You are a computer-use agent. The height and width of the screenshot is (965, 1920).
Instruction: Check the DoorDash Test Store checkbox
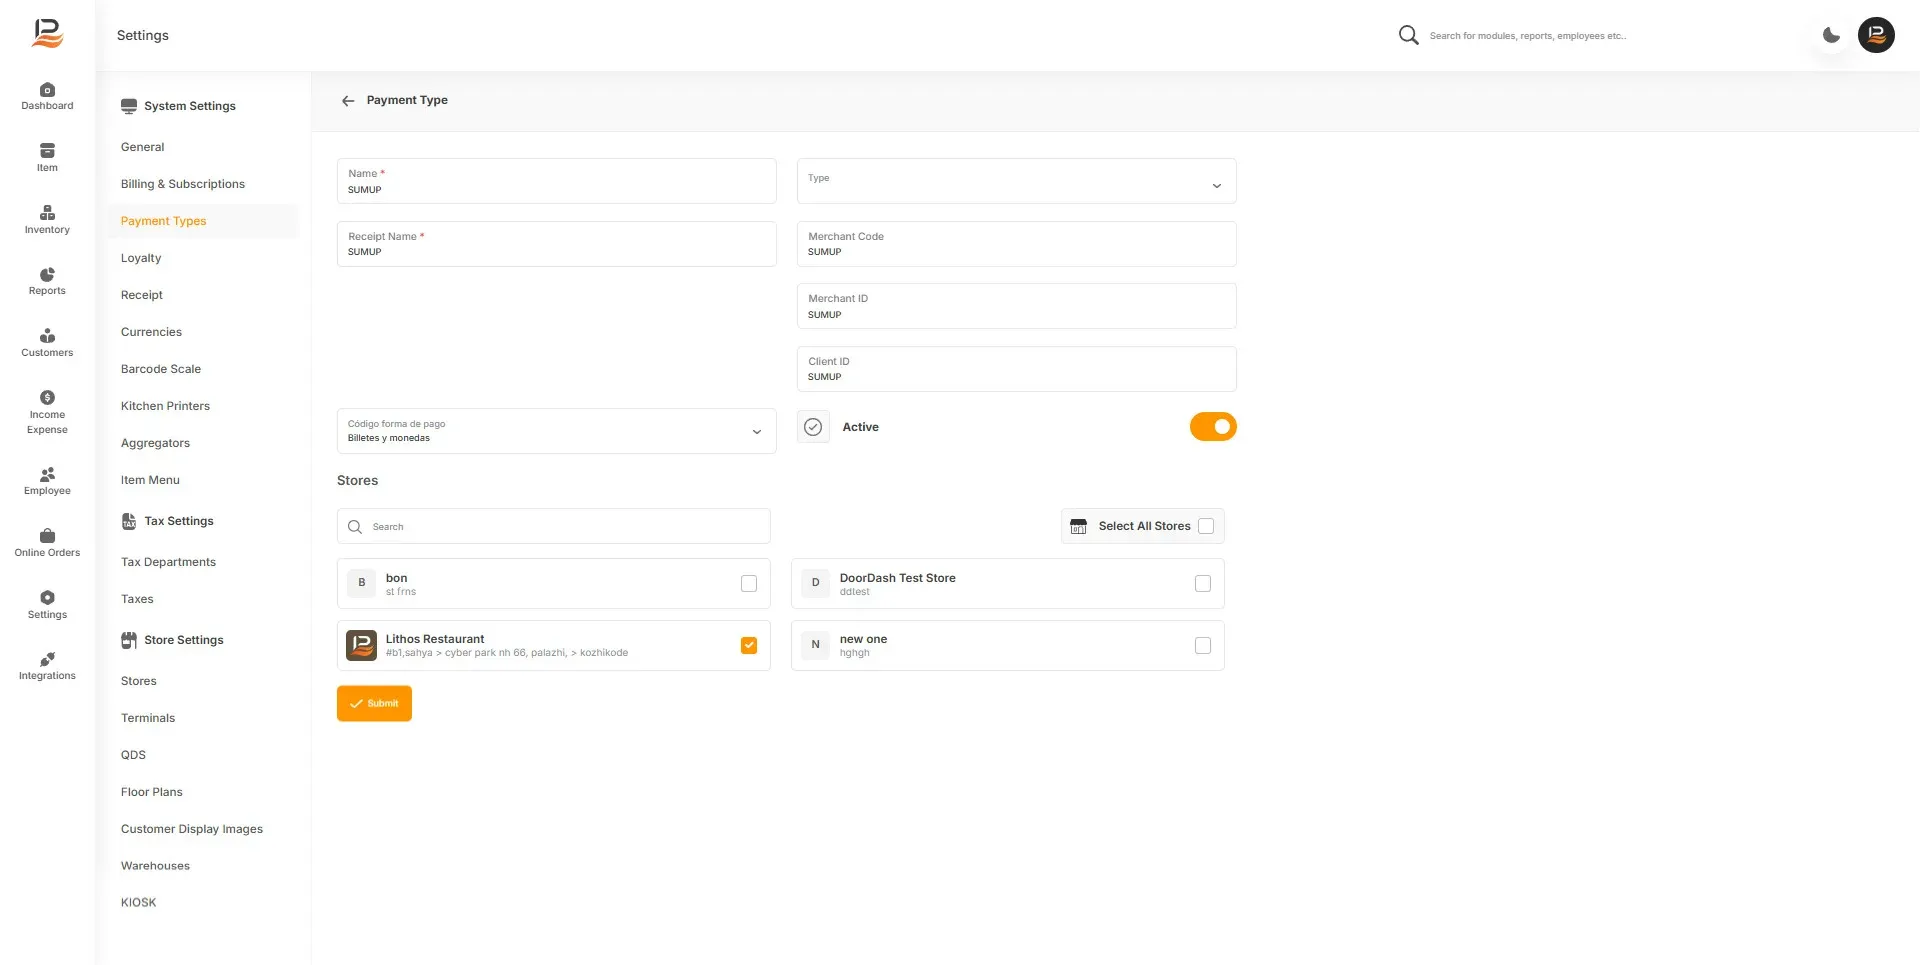tap(1203, 584)
